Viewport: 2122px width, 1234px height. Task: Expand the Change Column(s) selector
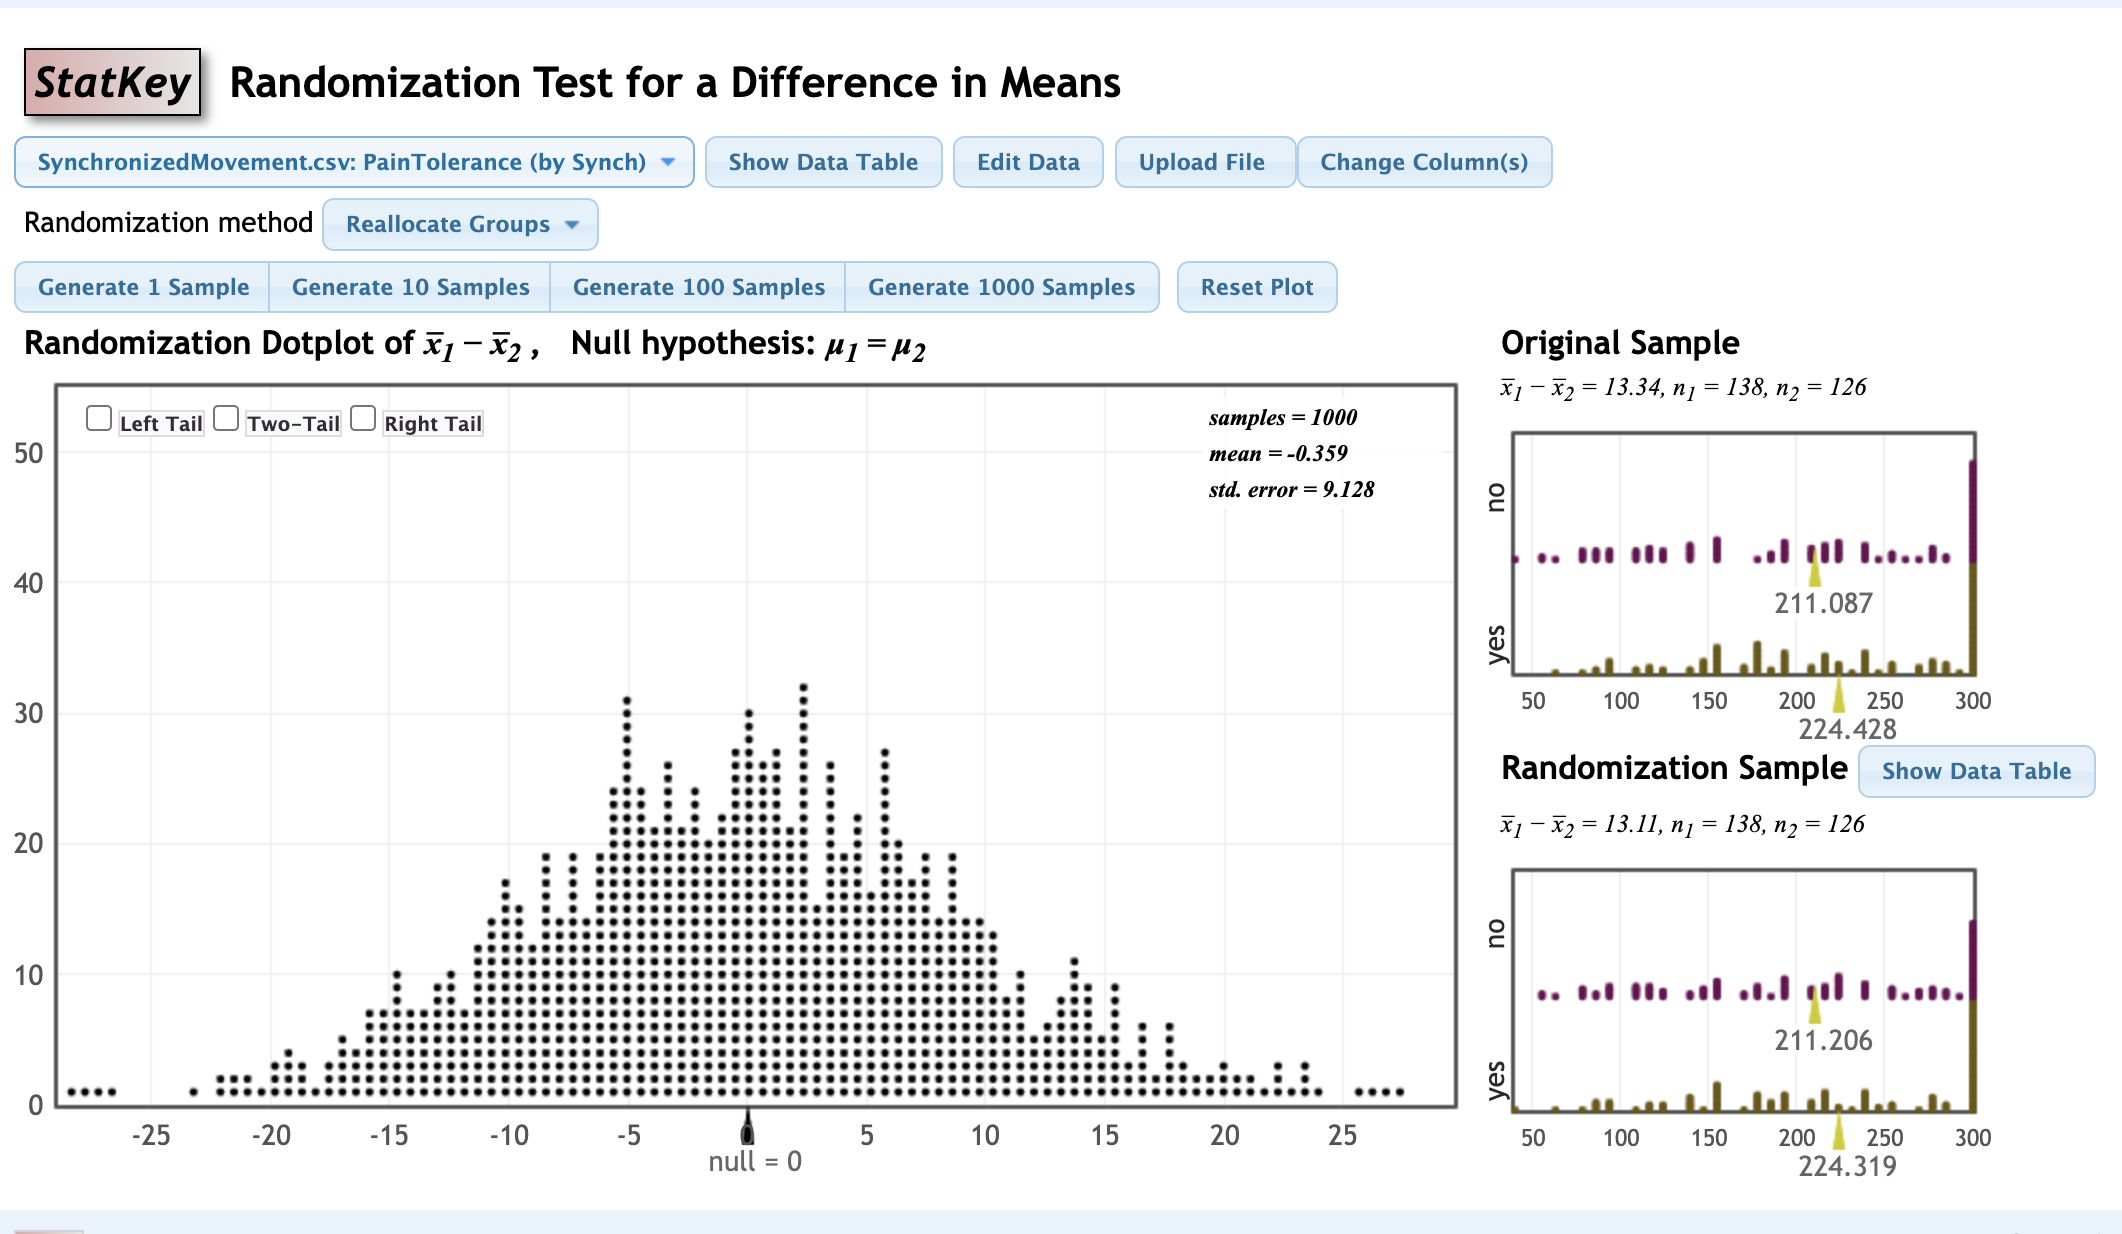tap(1424, 161)
